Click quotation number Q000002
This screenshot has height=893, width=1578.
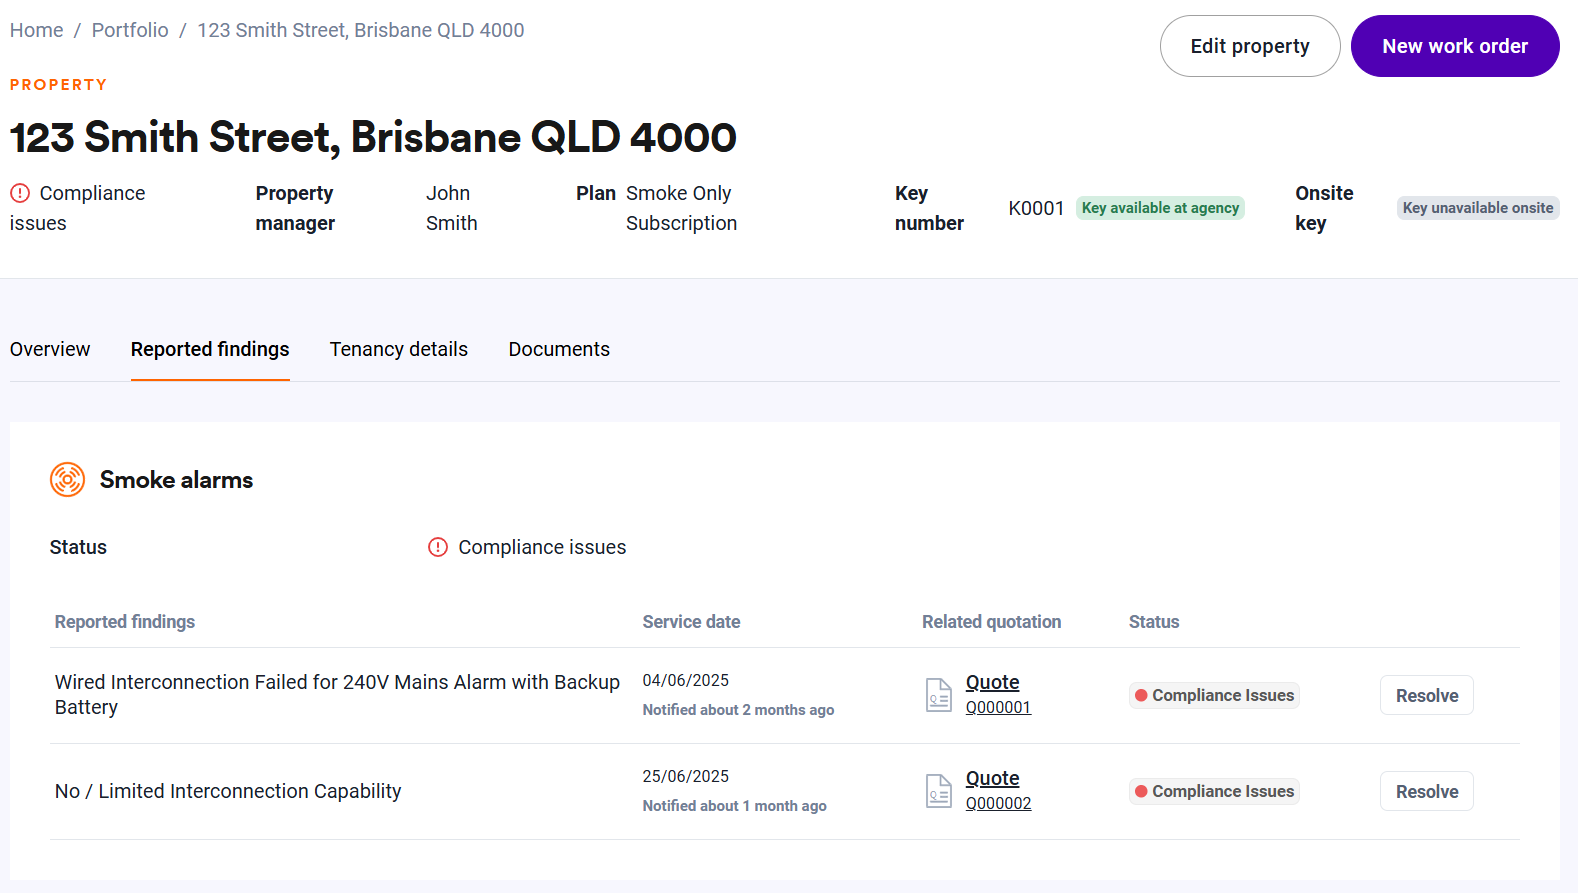pos(998,803)
